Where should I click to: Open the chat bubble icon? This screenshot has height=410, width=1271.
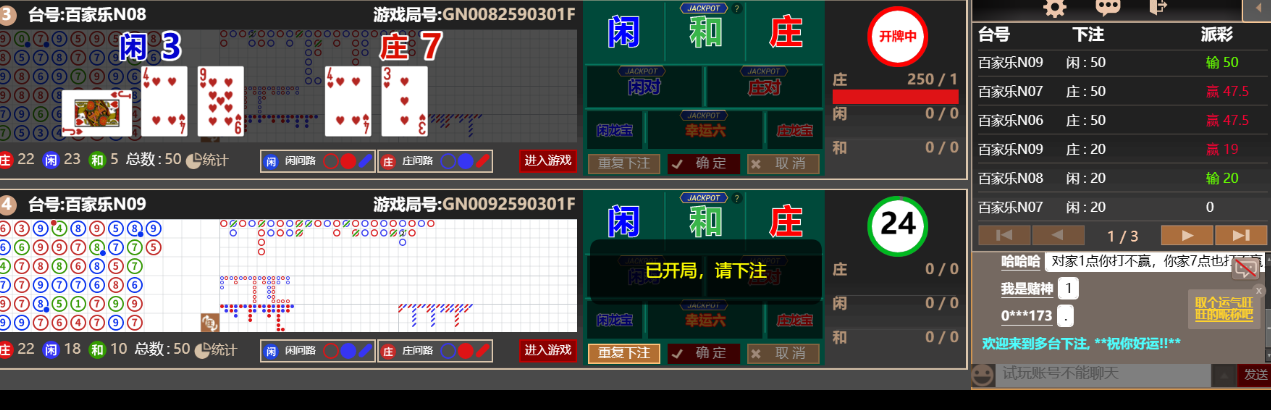point(1108,8)
